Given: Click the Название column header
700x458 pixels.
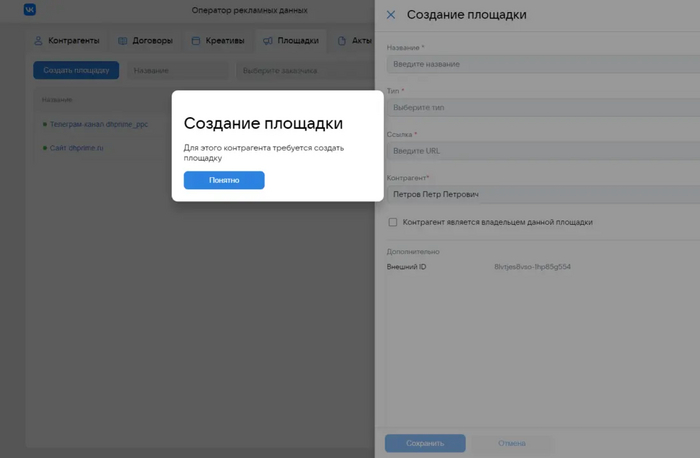Looking at the screenshot, I should (x=57, y=100).
